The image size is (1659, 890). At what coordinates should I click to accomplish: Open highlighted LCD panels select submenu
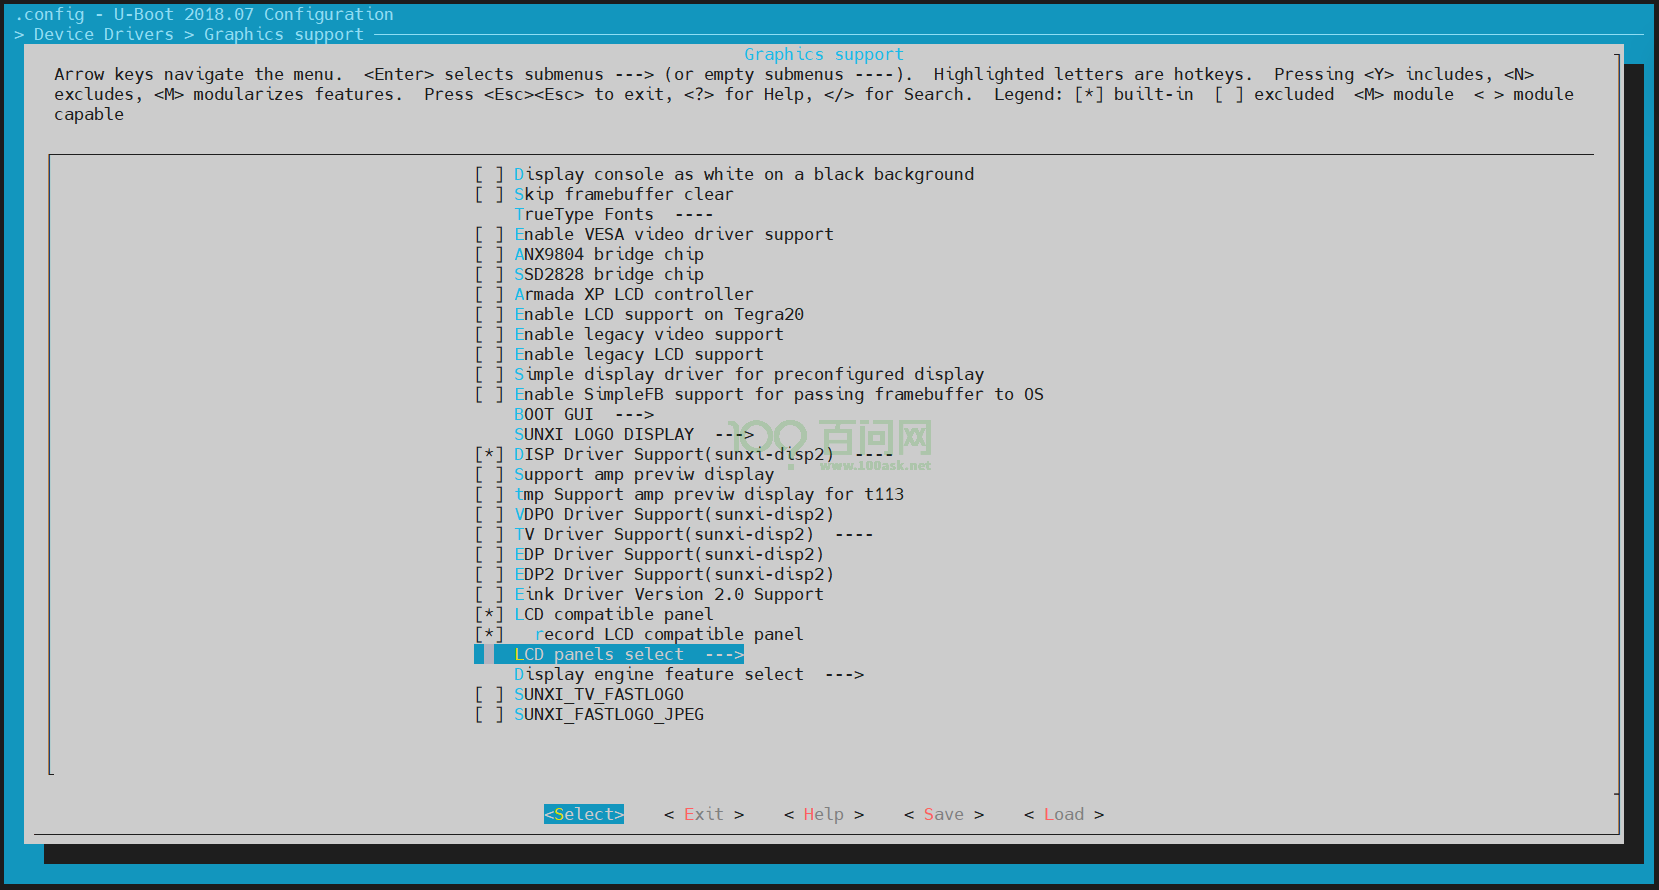pos(627,654)
